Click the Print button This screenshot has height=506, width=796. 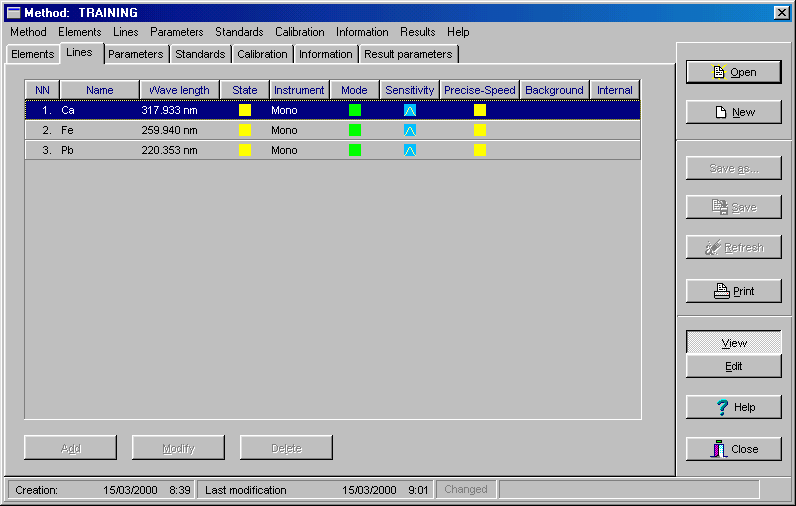click(x=734, y=291)
